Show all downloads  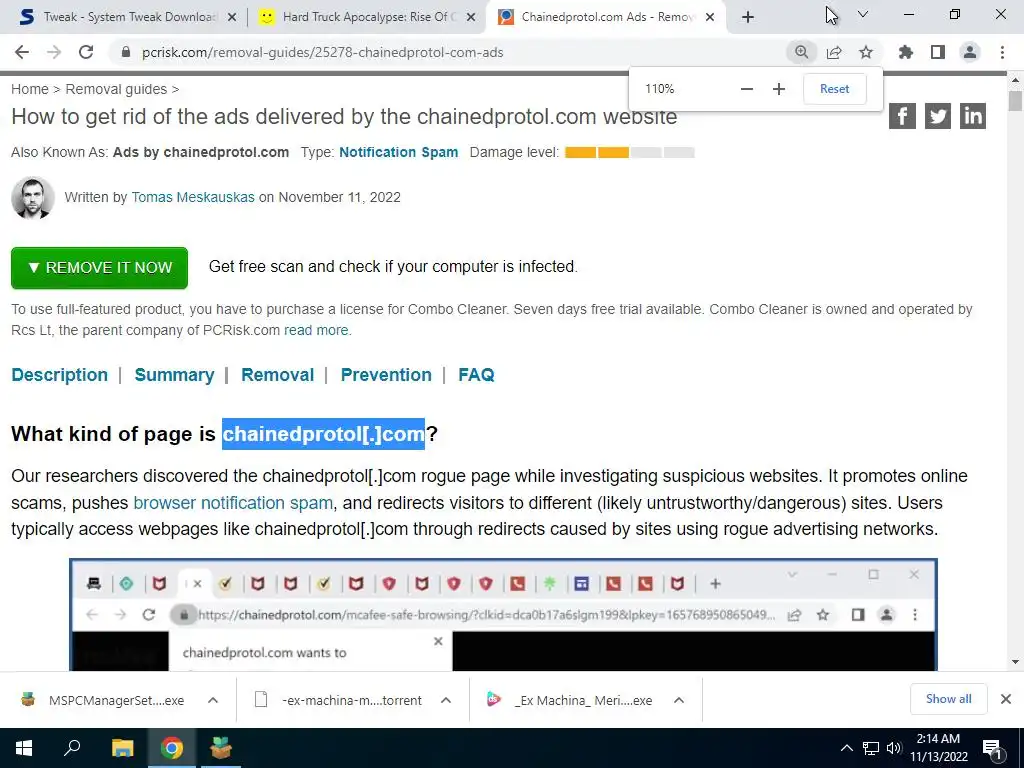click(948, 699)
